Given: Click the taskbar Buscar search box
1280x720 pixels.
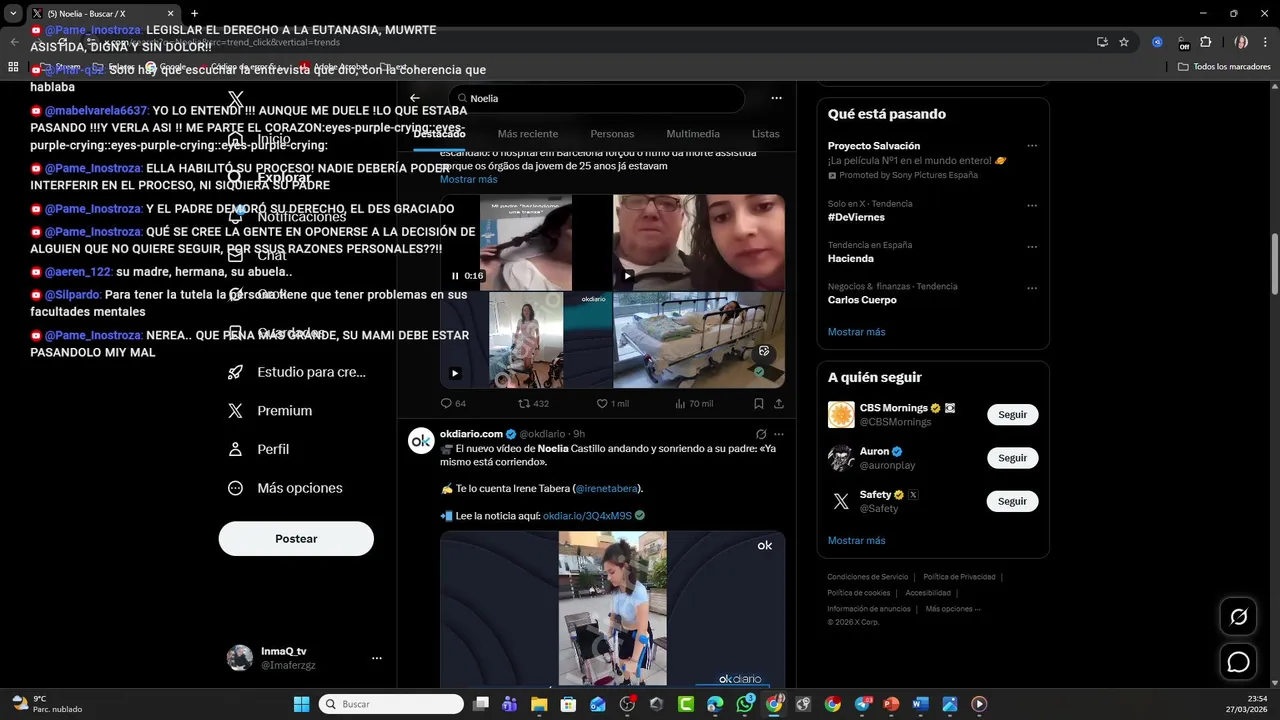Looking at the screenshot, I should click(391, 704).
